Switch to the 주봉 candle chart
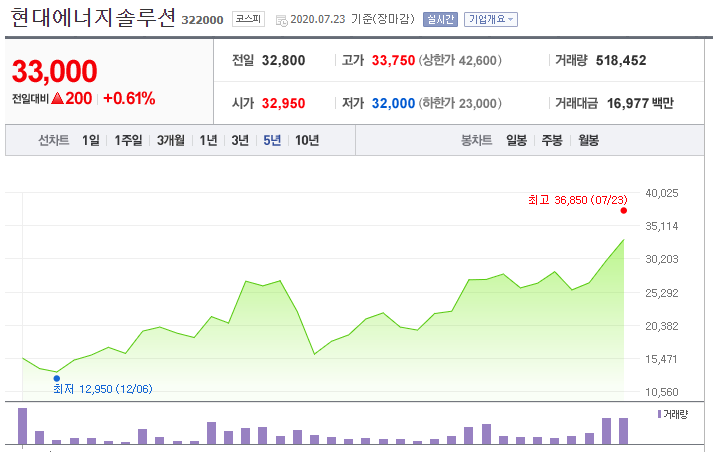 coord(552,140)
